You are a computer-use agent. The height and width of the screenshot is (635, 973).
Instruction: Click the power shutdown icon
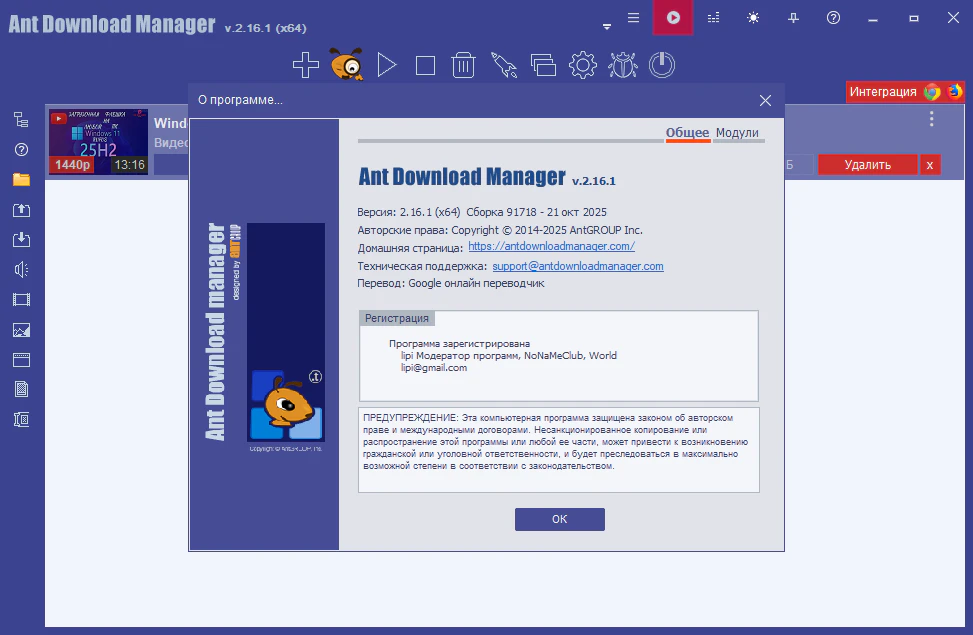point(661,66)
